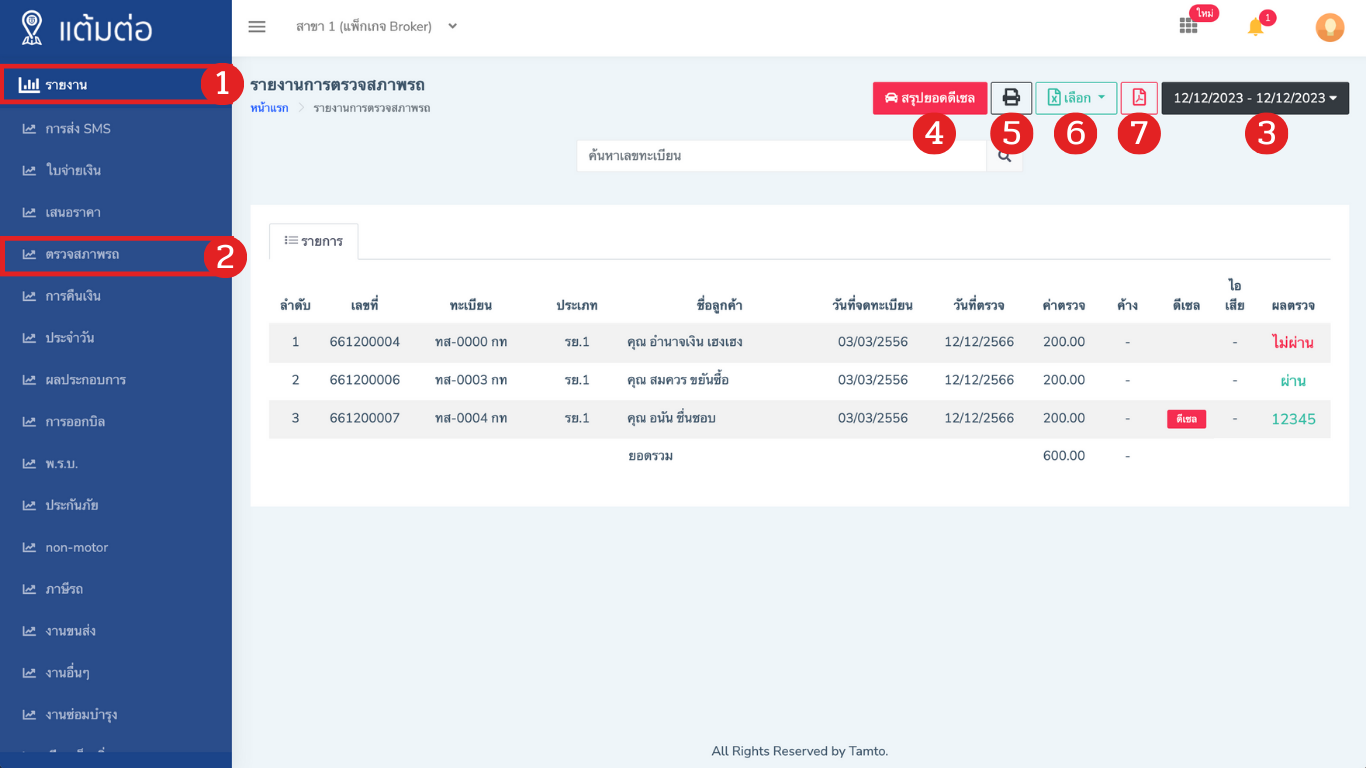
Task: Click the หน้าแรก breadcrumb link
Action: [x=269, y=108]
